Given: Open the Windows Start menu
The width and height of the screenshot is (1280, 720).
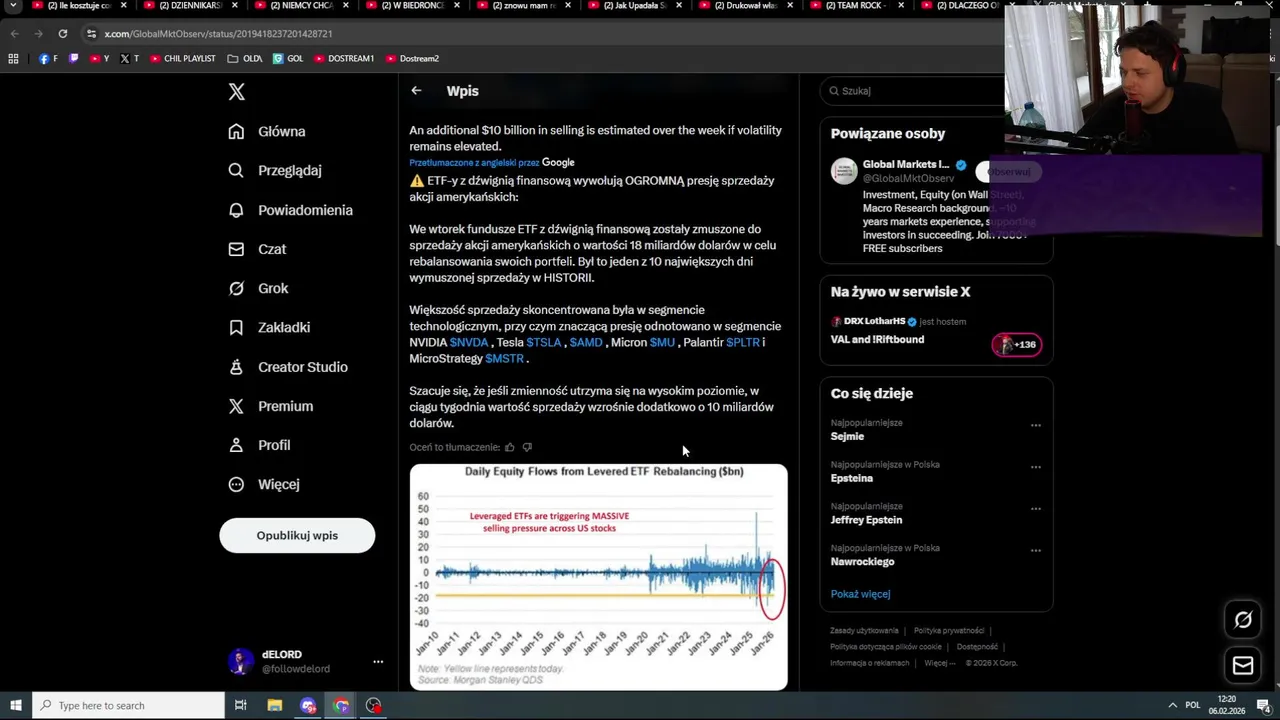Looking at the screenshot, I should [15, 706].
